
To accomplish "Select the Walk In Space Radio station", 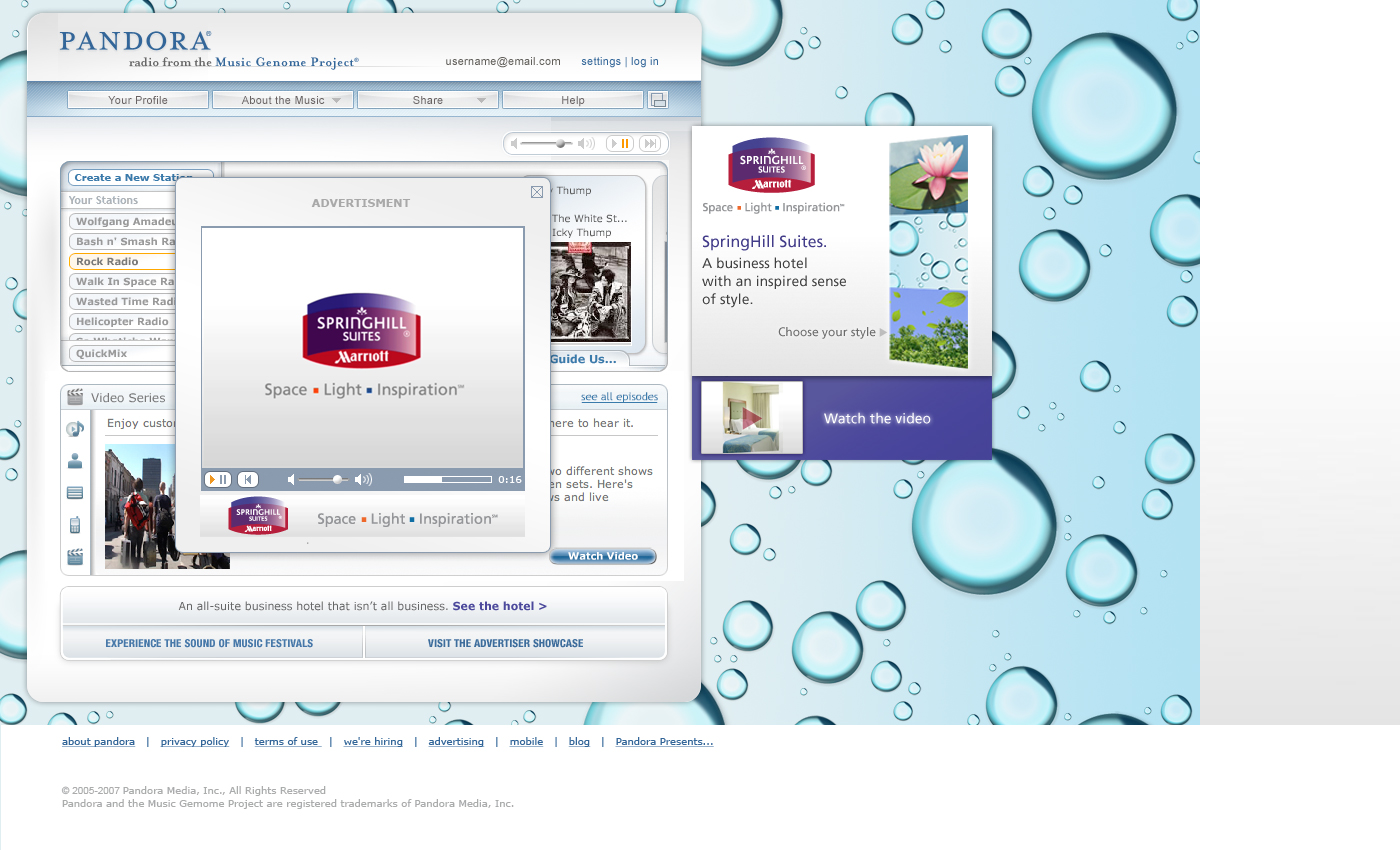I will (123, 281).
